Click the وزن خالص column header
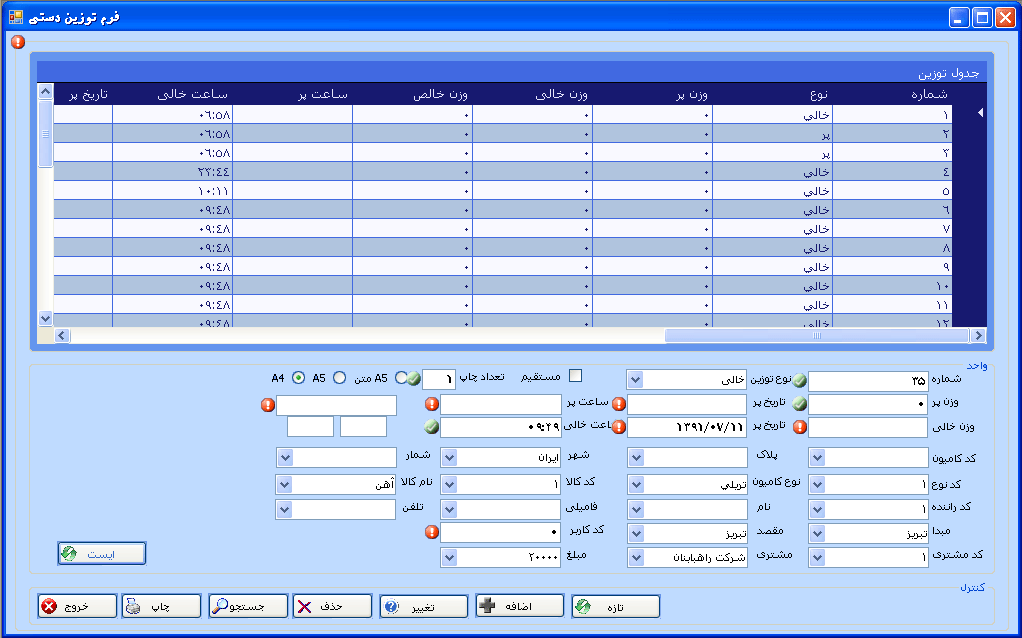This screenshot has height=638, width=1022. pos(413,94)
